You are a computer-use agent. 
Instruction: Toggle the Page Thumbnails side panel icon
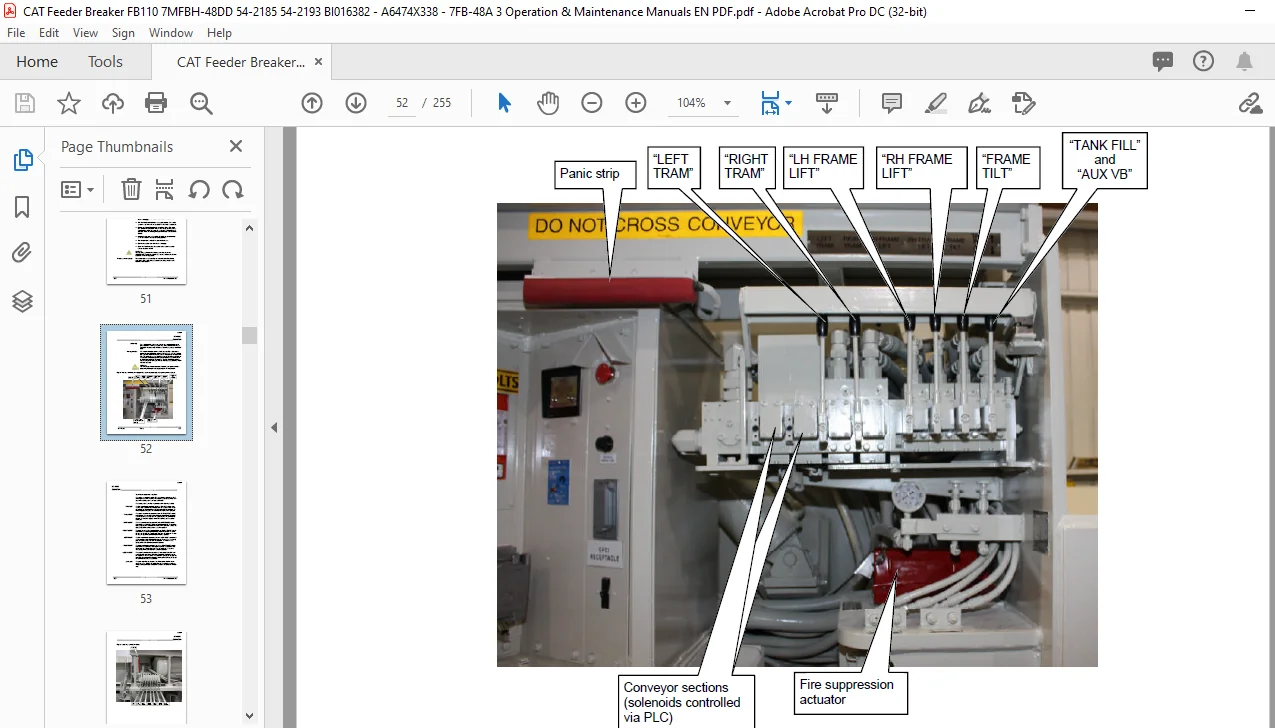click(x=22, y=160)
